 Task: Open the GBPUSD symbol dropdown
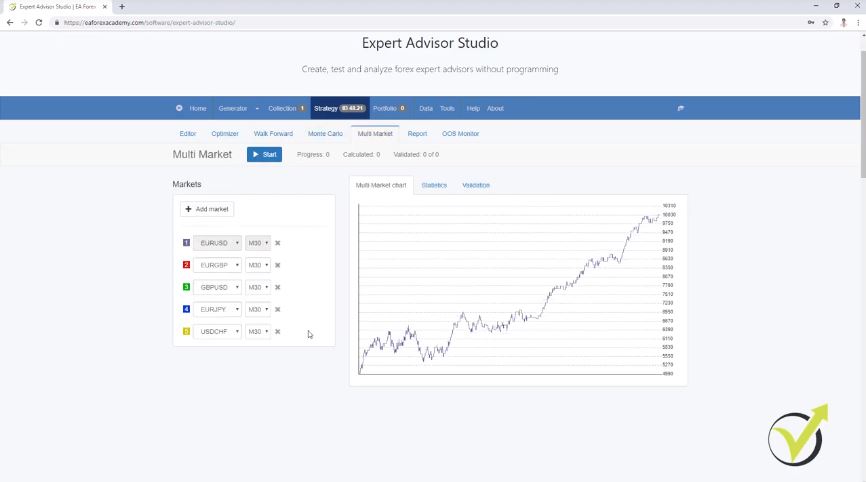(x=217, y=287)
